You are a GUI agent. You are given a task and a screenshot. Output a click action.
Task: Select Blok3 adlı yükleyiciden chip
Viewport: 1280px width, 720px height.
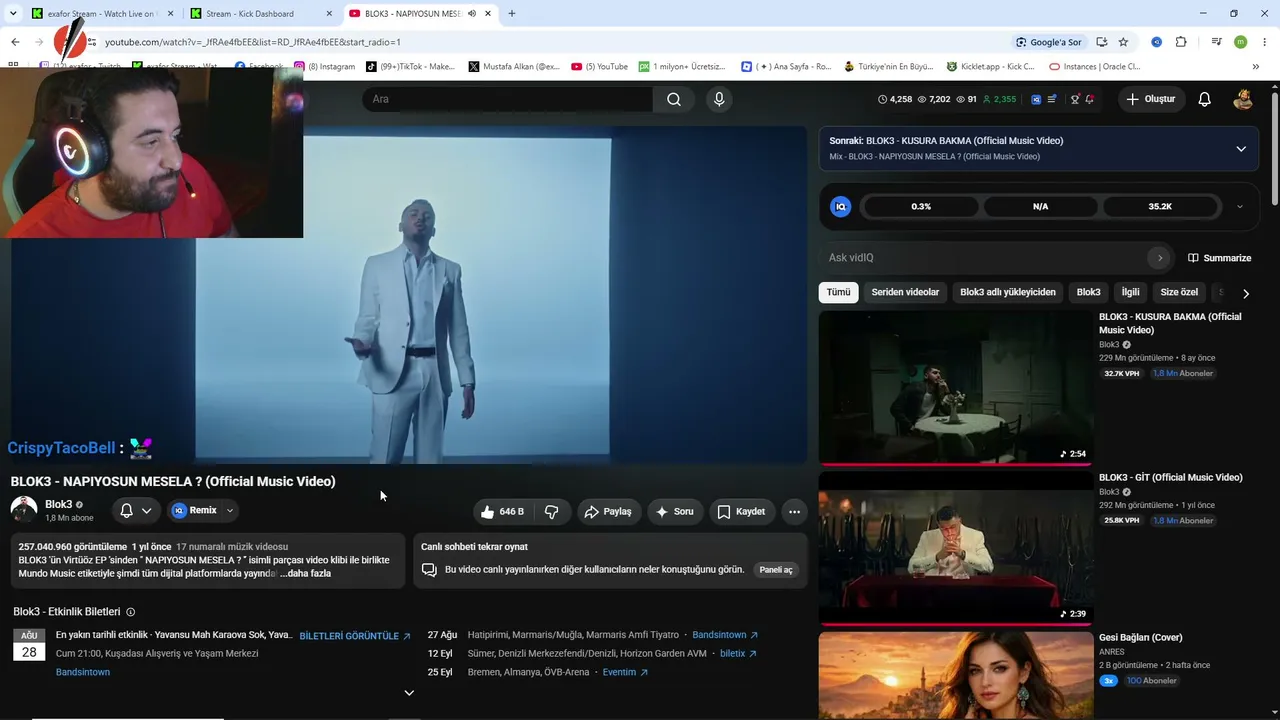[1008, 292]
